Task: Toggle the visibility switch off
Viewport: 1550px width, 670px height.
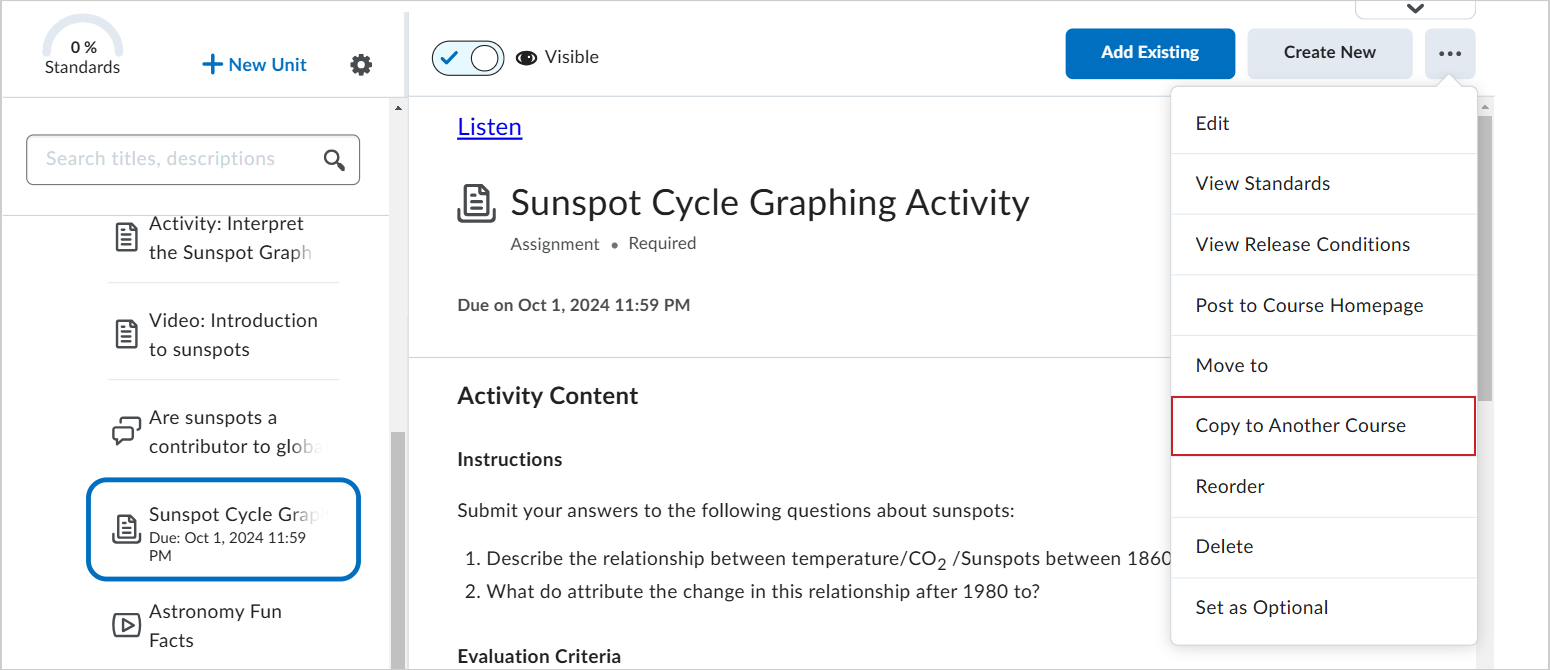Action: pyautogui.click(x=470, y=58)
